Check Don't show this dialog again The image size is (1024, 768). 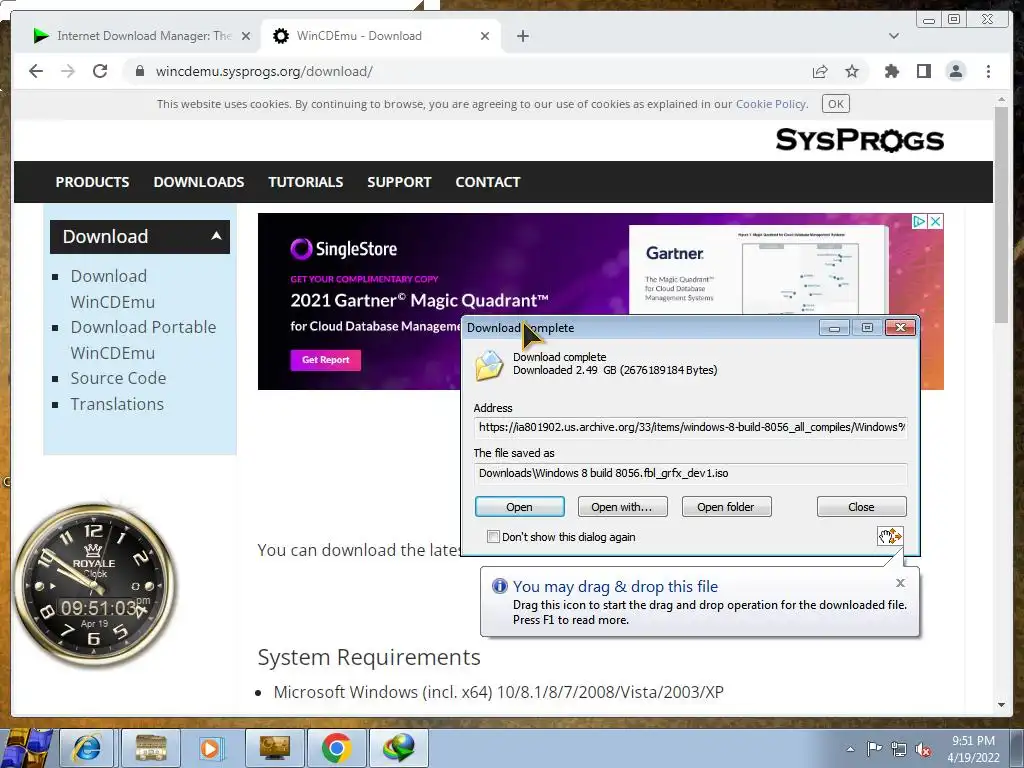click(493, 537)
